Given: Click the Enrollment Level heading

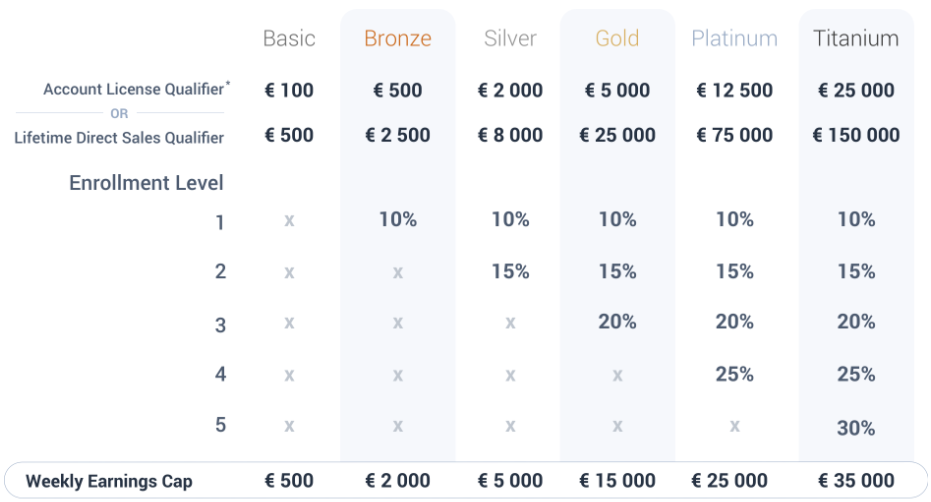Looking at the screenshot, I should point(146,183).
